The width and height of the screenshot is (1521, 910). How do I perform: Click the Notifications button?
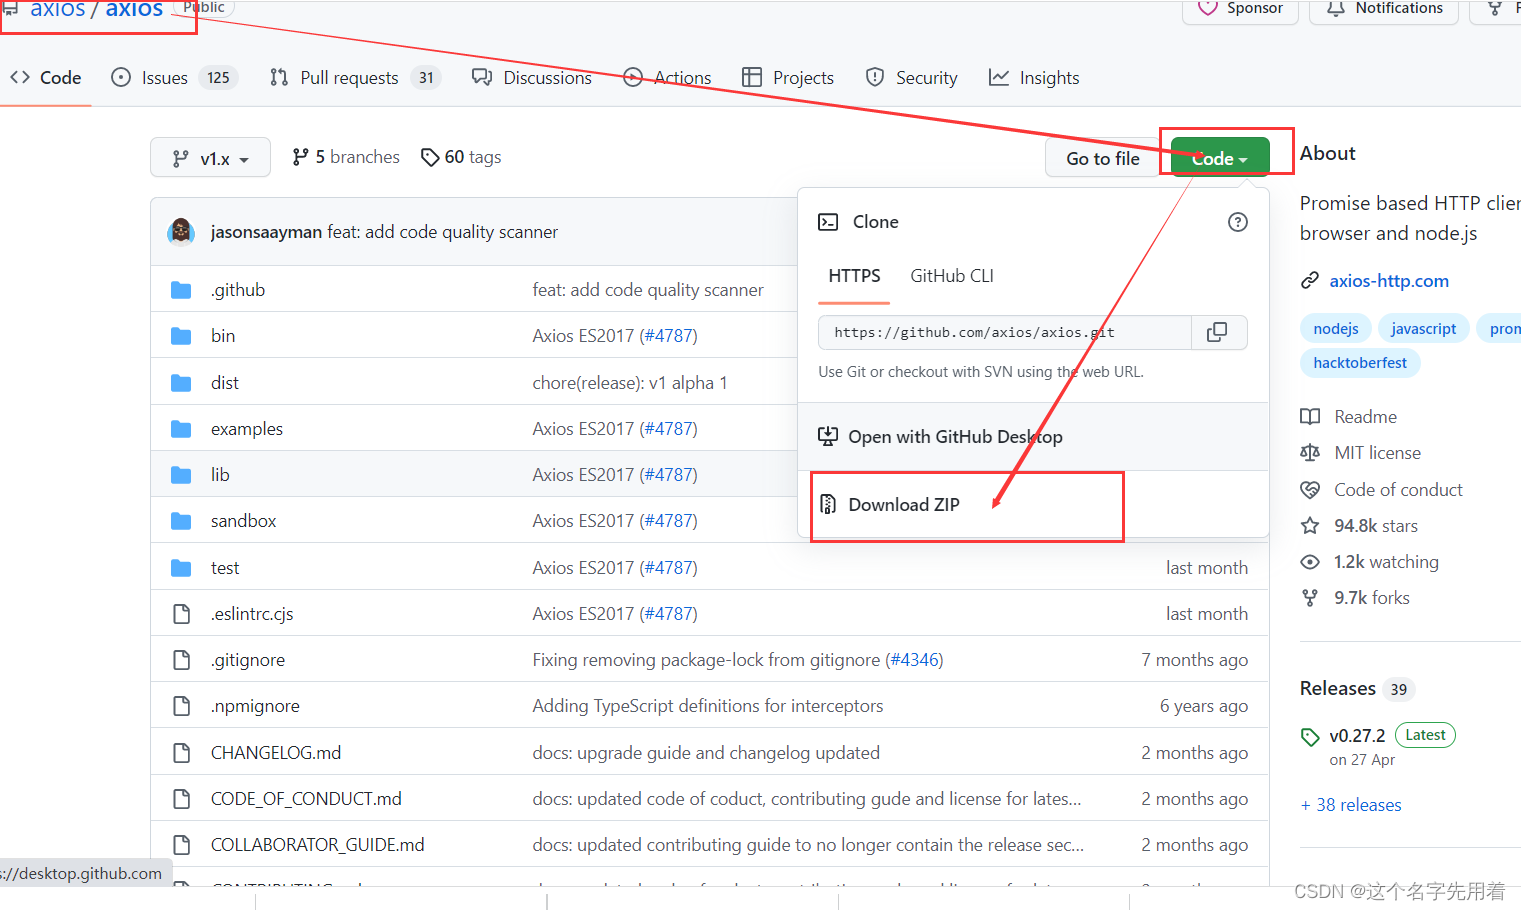tap(1384, 8)
